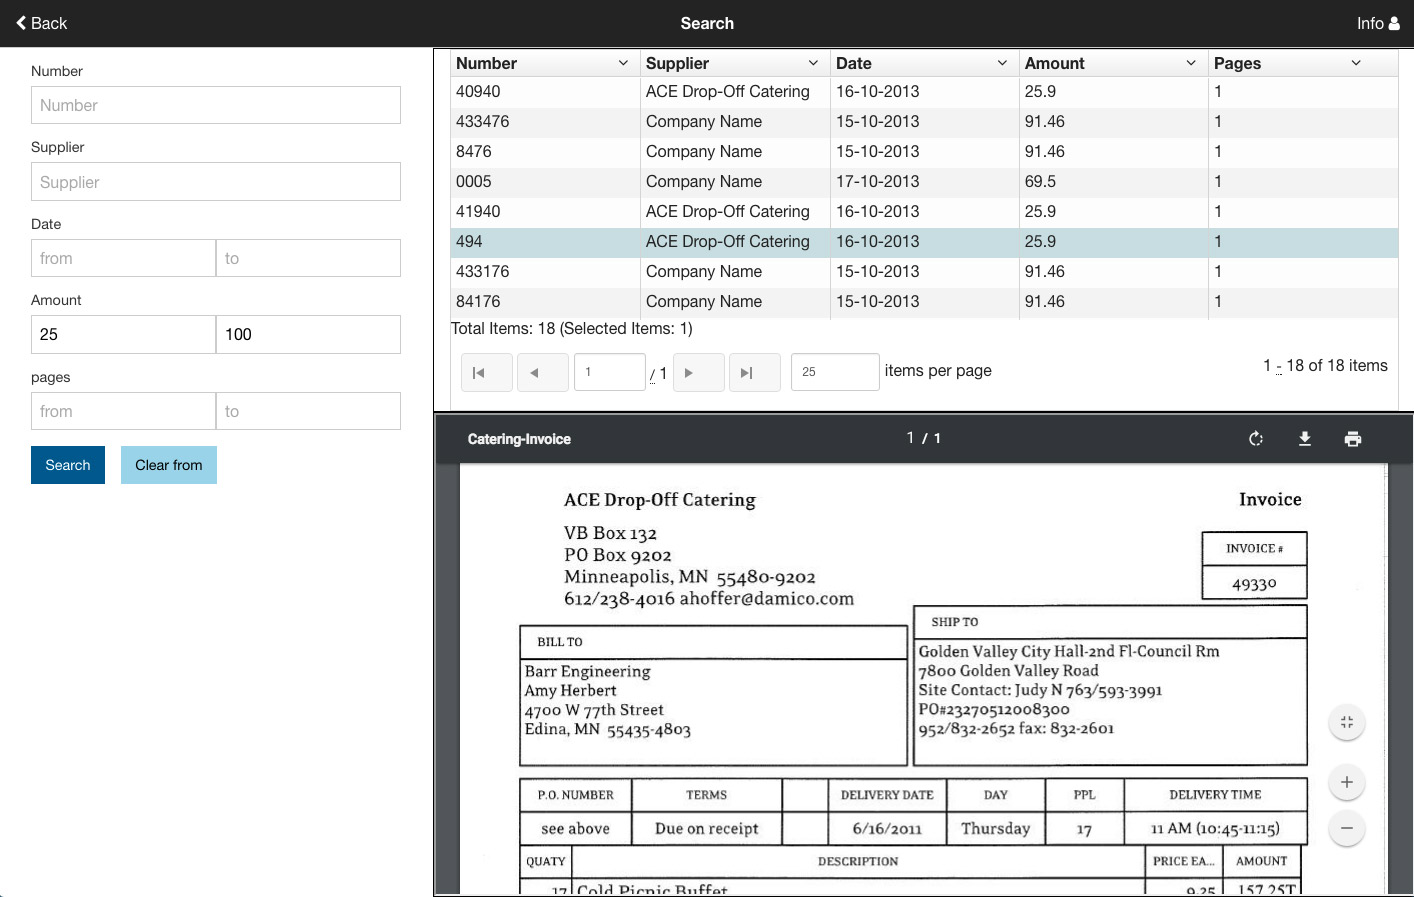Viewport: 1414px width, 897px height.
Task: Select the row with number 84176
Action: tap(924, 302)
